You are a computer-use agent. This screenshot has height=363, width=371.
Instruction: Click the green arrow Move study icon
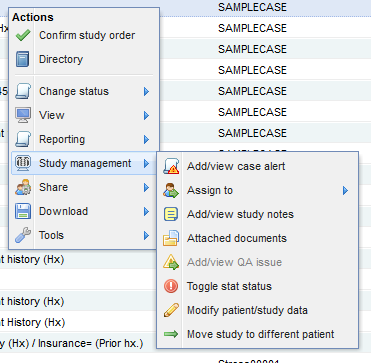[171, 334]
